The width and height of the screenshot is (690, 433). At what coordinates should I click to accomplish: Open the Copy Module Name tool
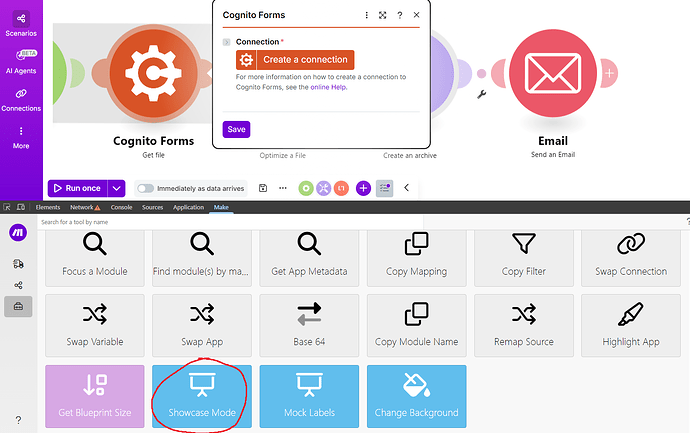[416, 326]
